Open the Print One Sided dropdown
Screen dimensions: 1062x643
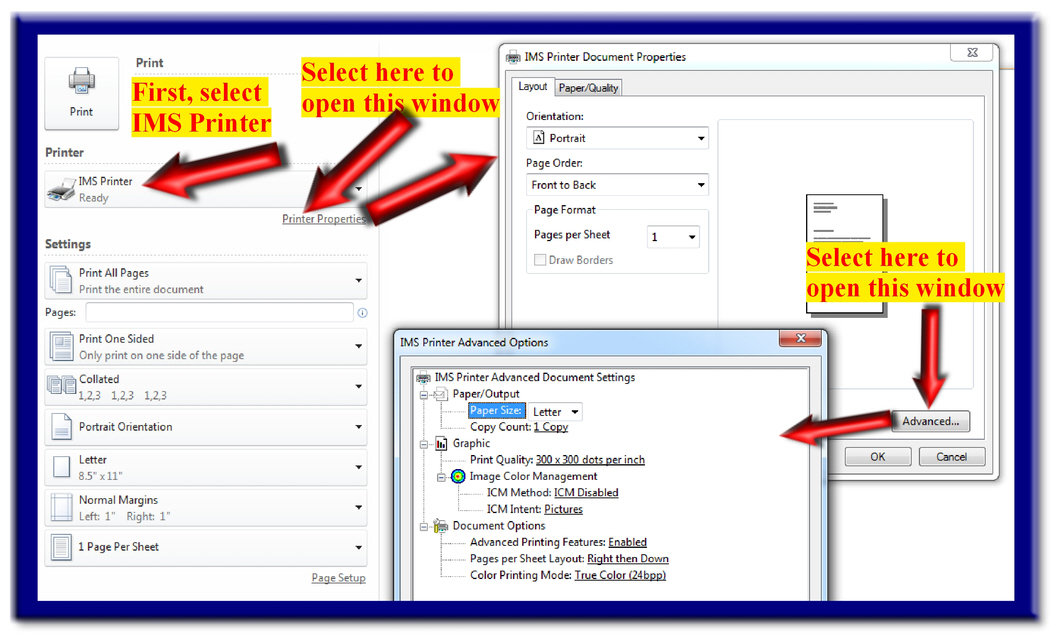[206, 346]
